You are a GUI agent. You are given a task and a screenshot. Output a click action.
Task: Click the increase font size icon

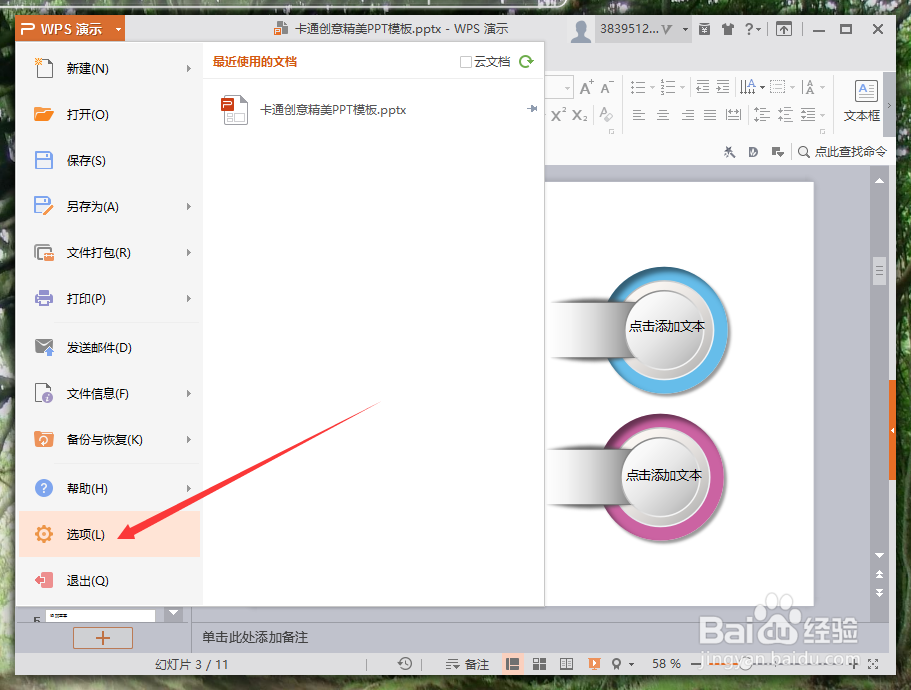pos(585,88)
